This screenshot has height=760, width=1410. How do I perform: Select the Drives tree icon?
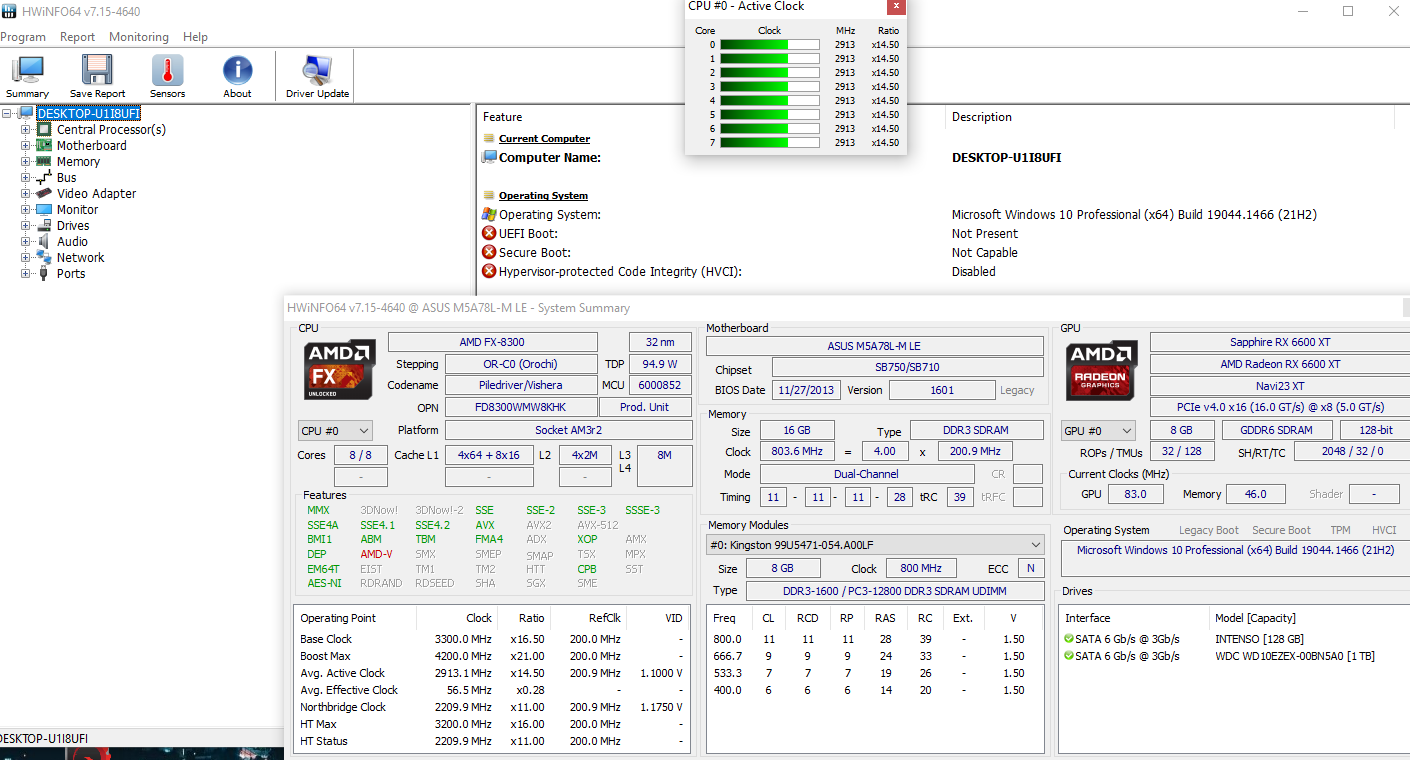click(44, 225)
